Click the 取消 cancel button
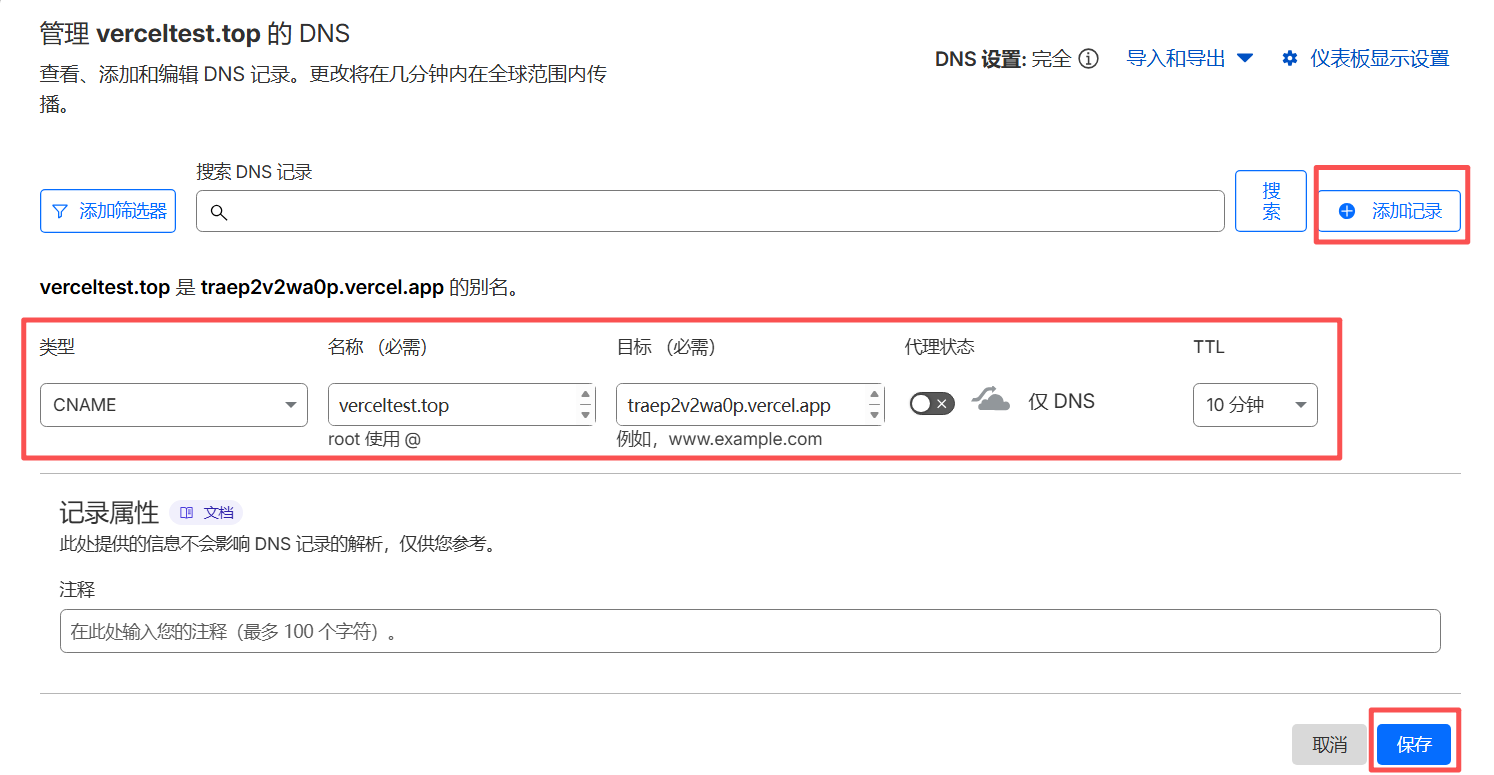The width and height of the screenshot is (1494, 775). [x=1329, y=745]
